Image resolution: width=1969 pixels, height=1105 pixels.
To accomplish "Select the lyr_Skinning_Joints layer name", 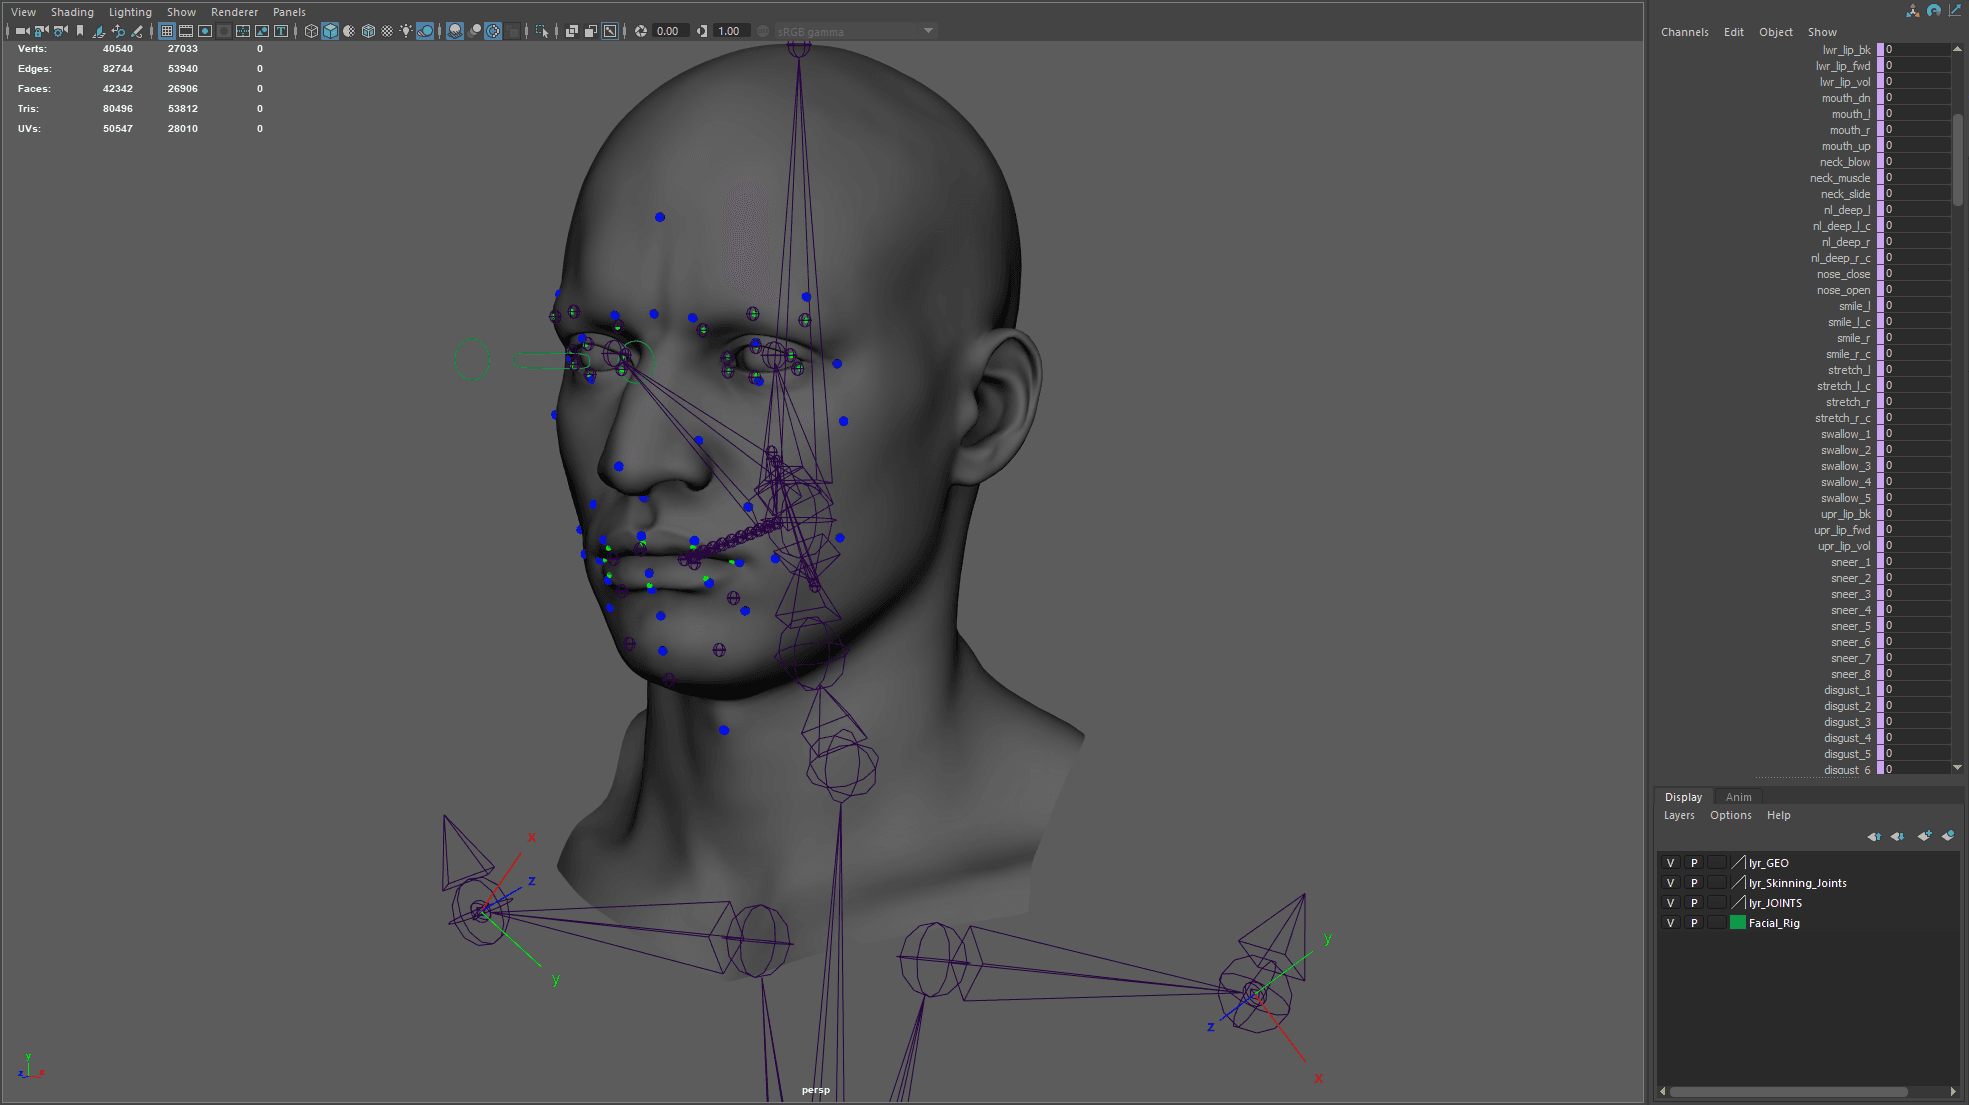I will pos(1797,883).
